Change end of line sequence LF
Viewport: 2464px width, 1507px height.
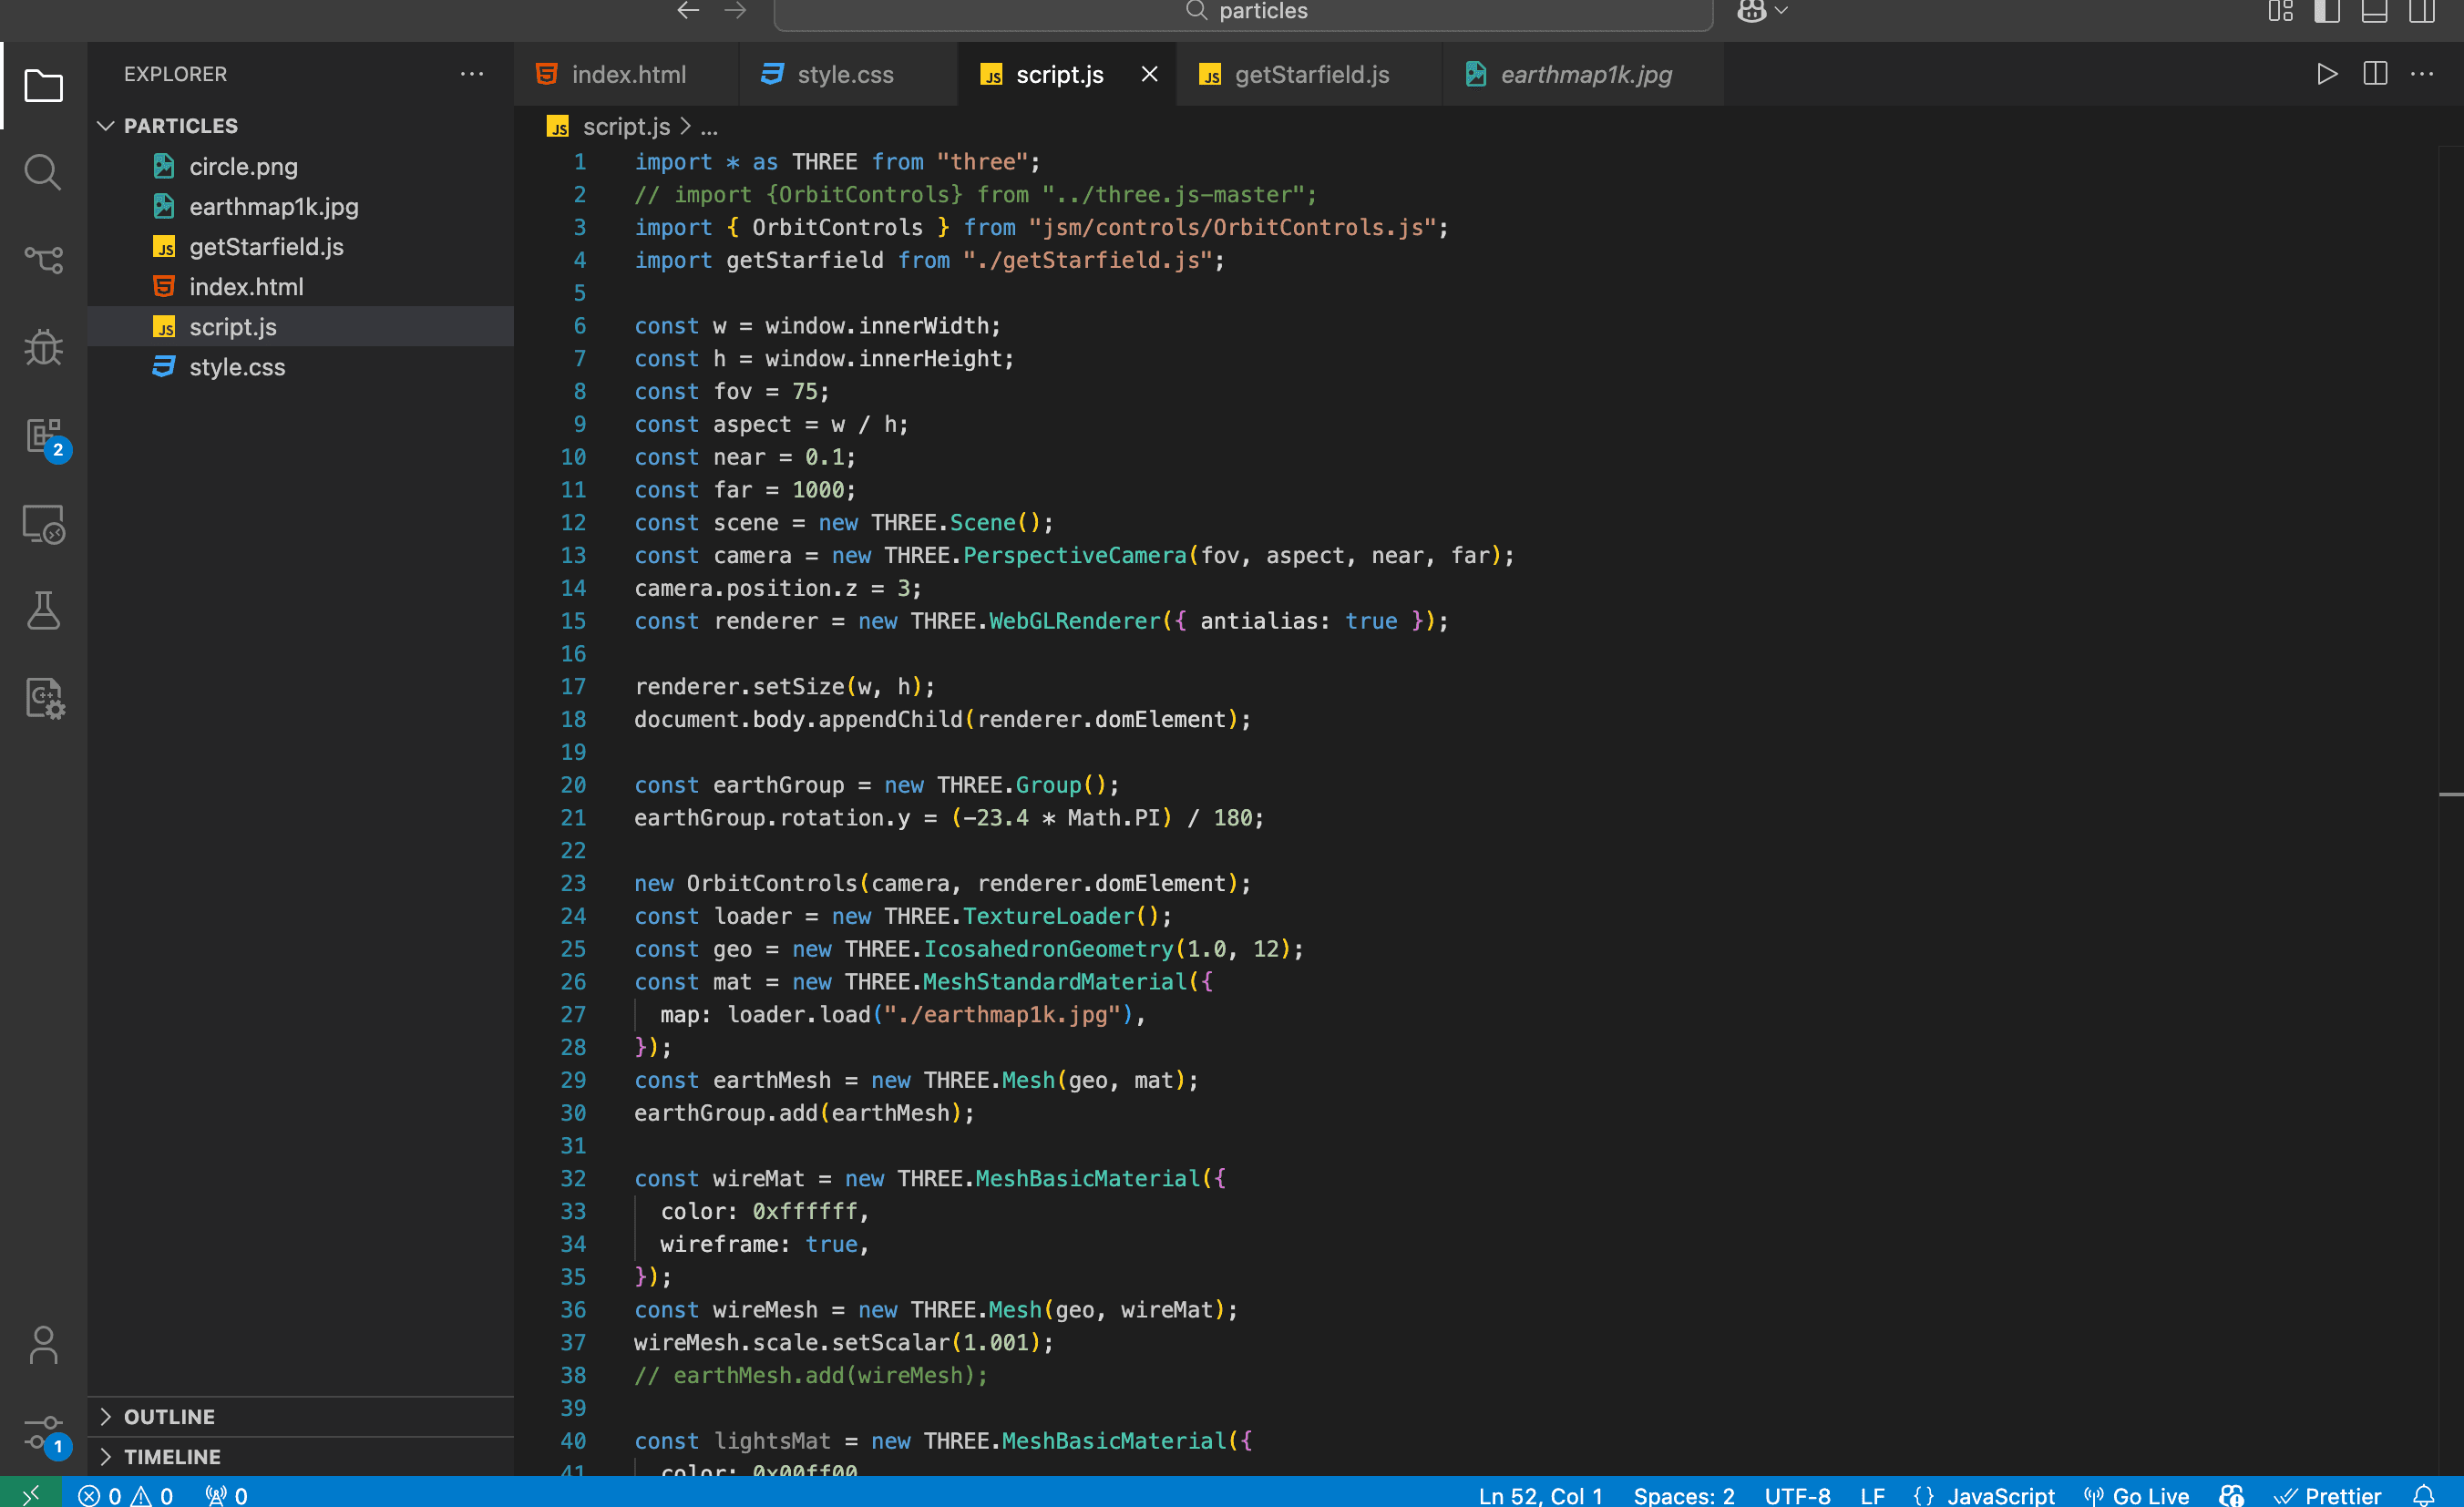coord(1873,1495)
